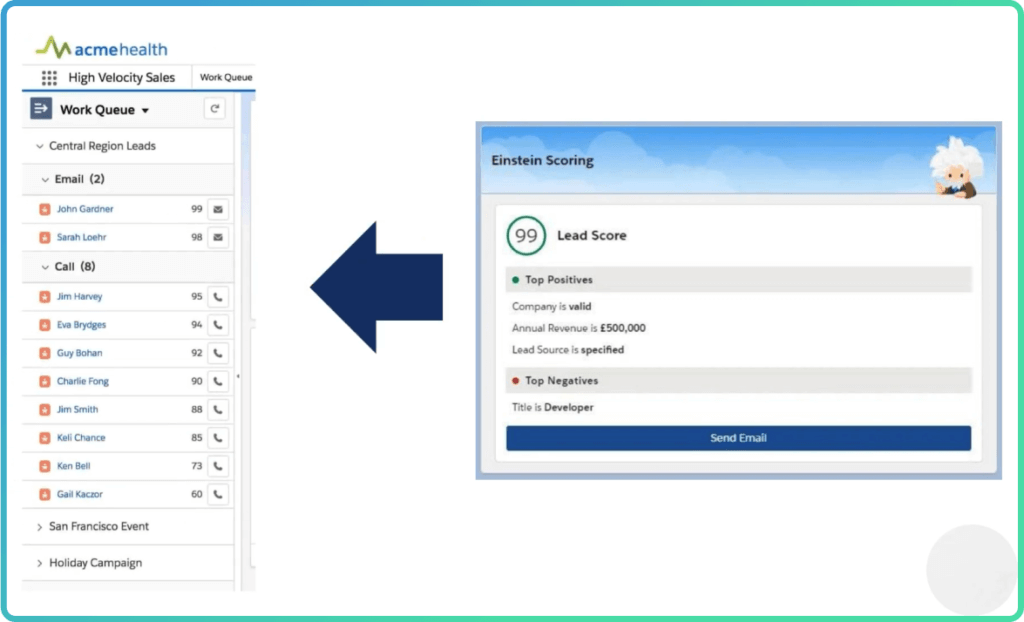Click 'Lead Source is specified' text

tap(568, 350)
